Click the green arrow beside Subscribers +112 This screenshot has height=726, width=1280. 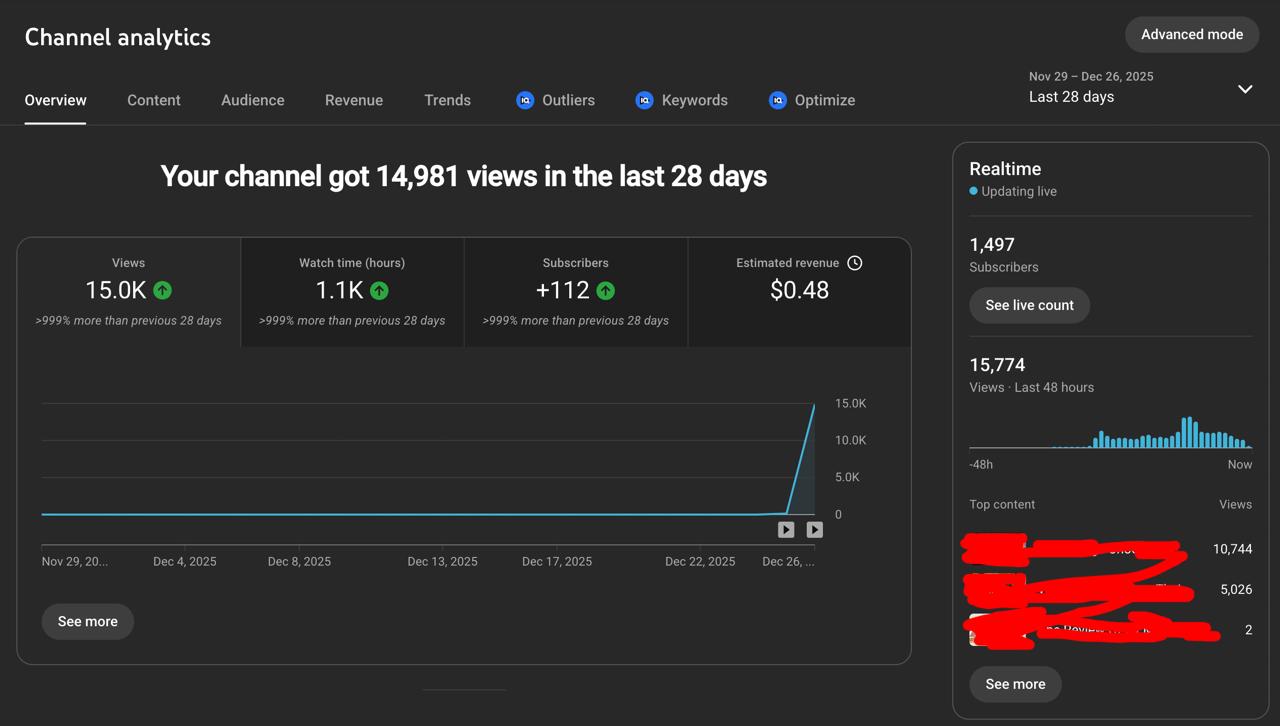(x=605, y=290)
